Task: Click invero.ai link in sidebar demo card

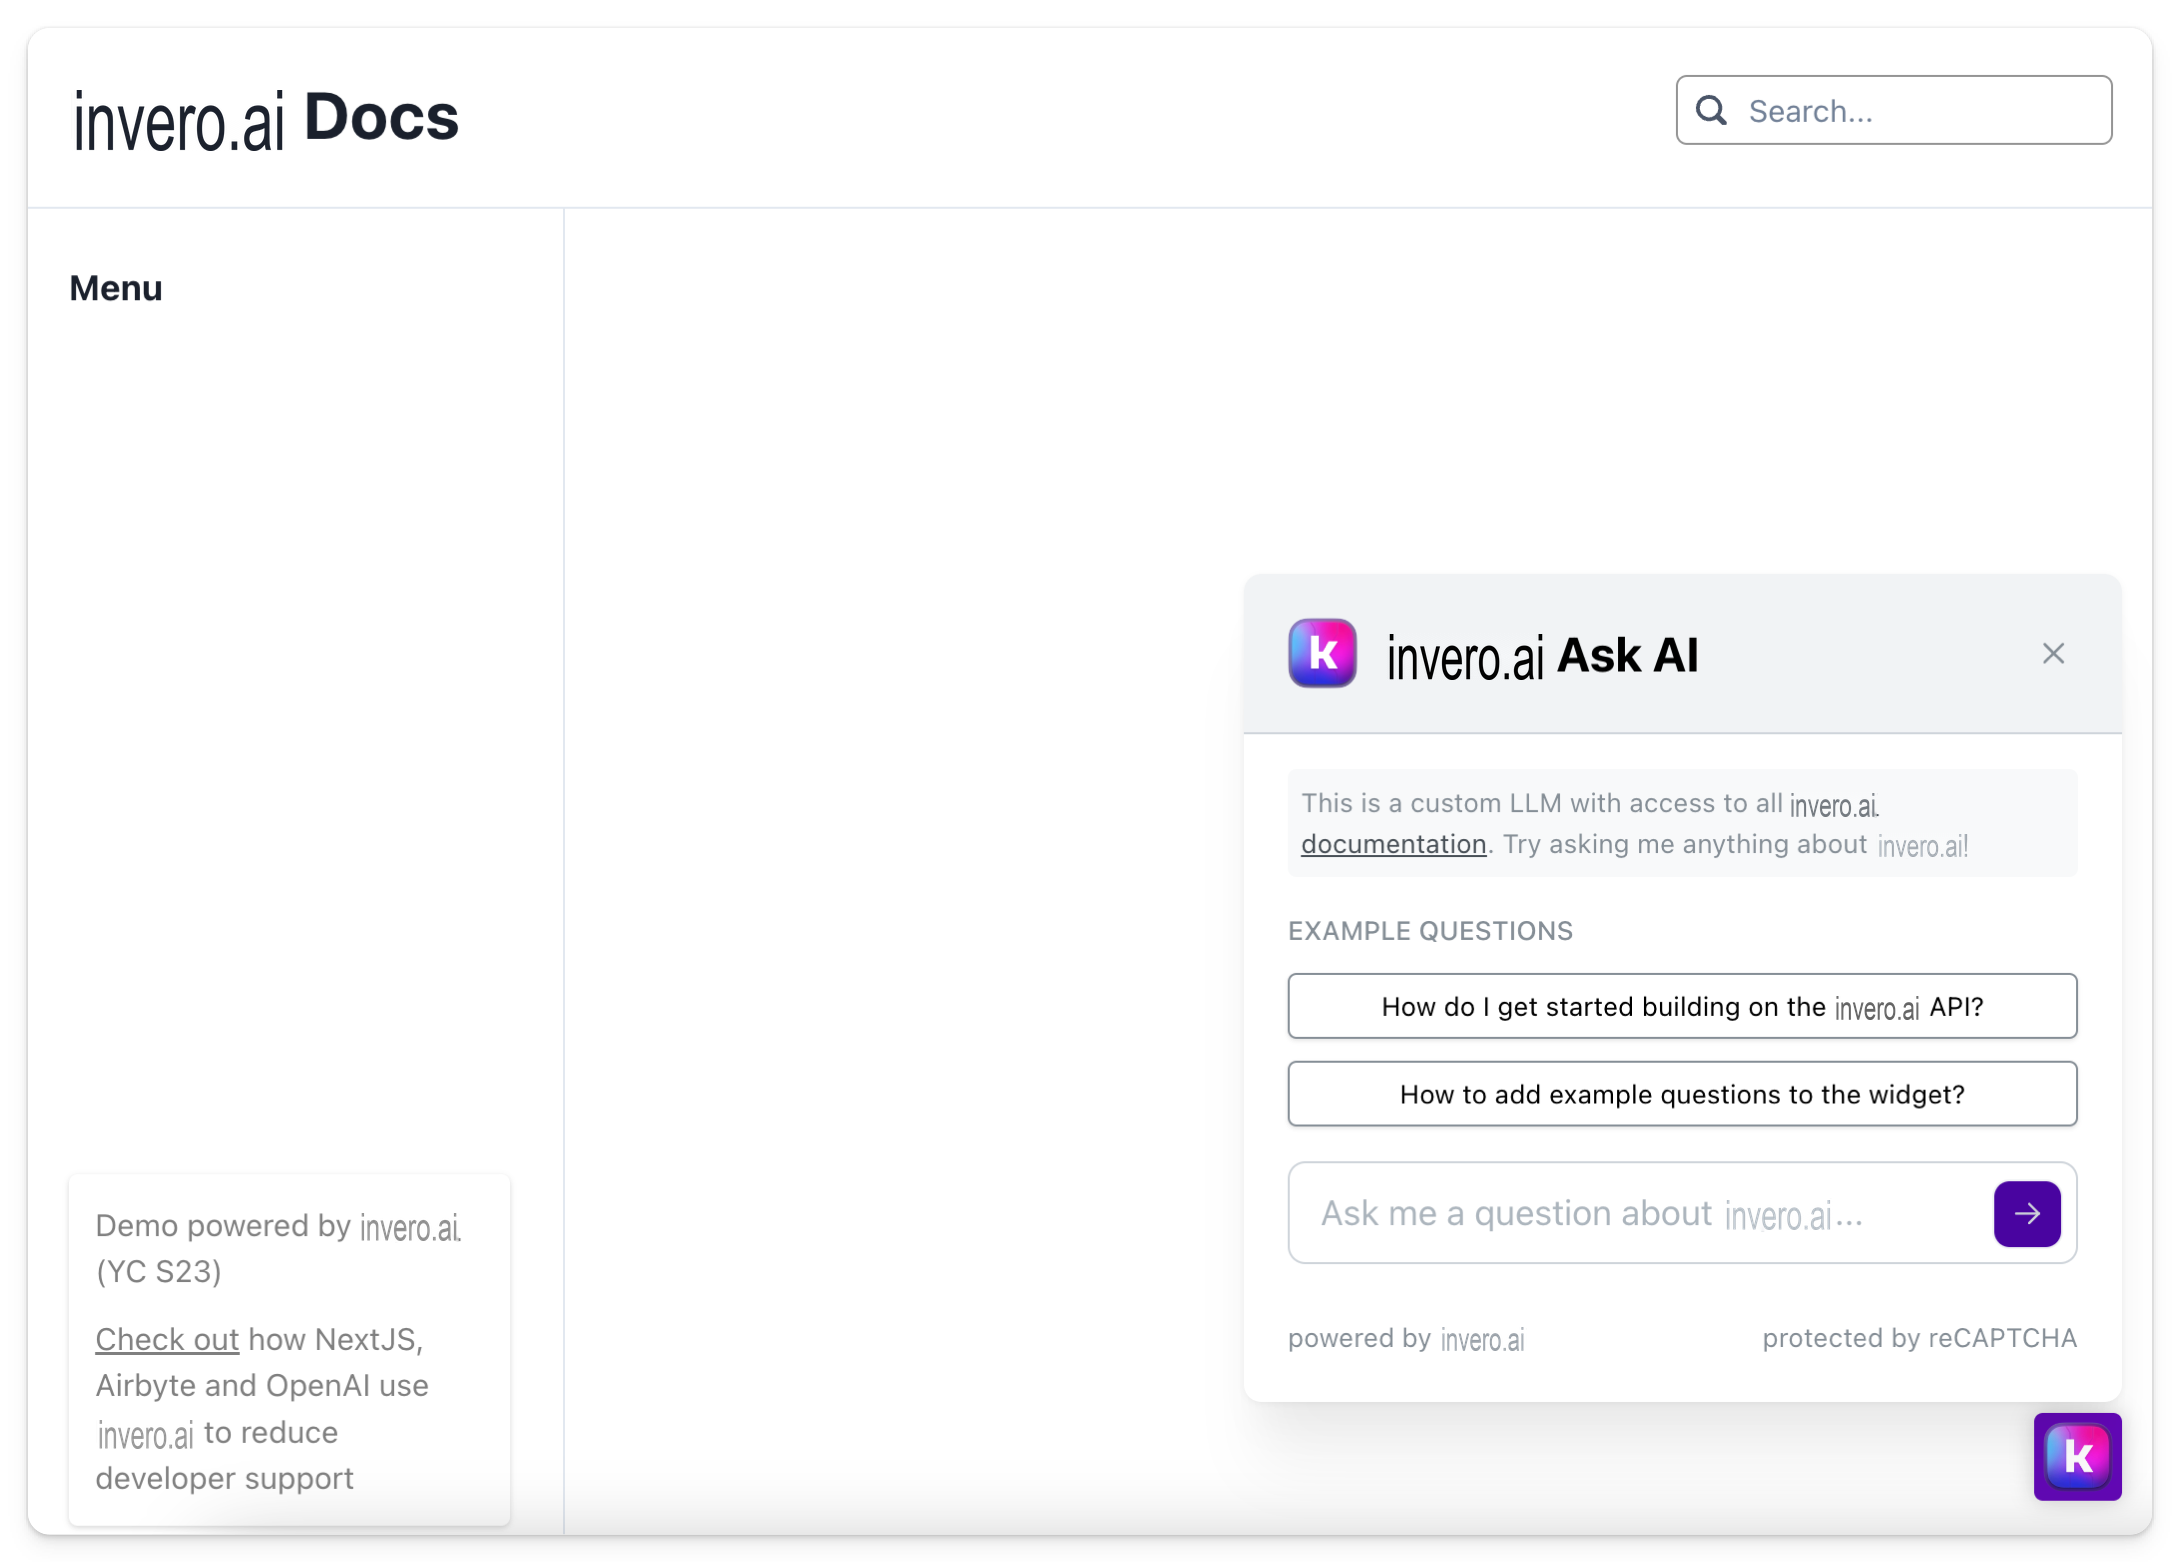Action: tap(410, 1227)
